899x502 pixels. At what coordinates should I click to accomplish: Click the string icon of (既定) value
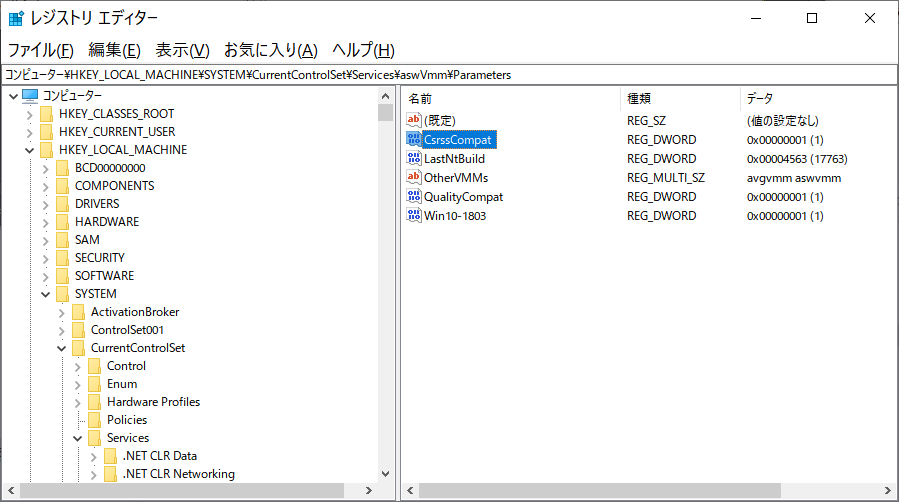tap(413, 120)
